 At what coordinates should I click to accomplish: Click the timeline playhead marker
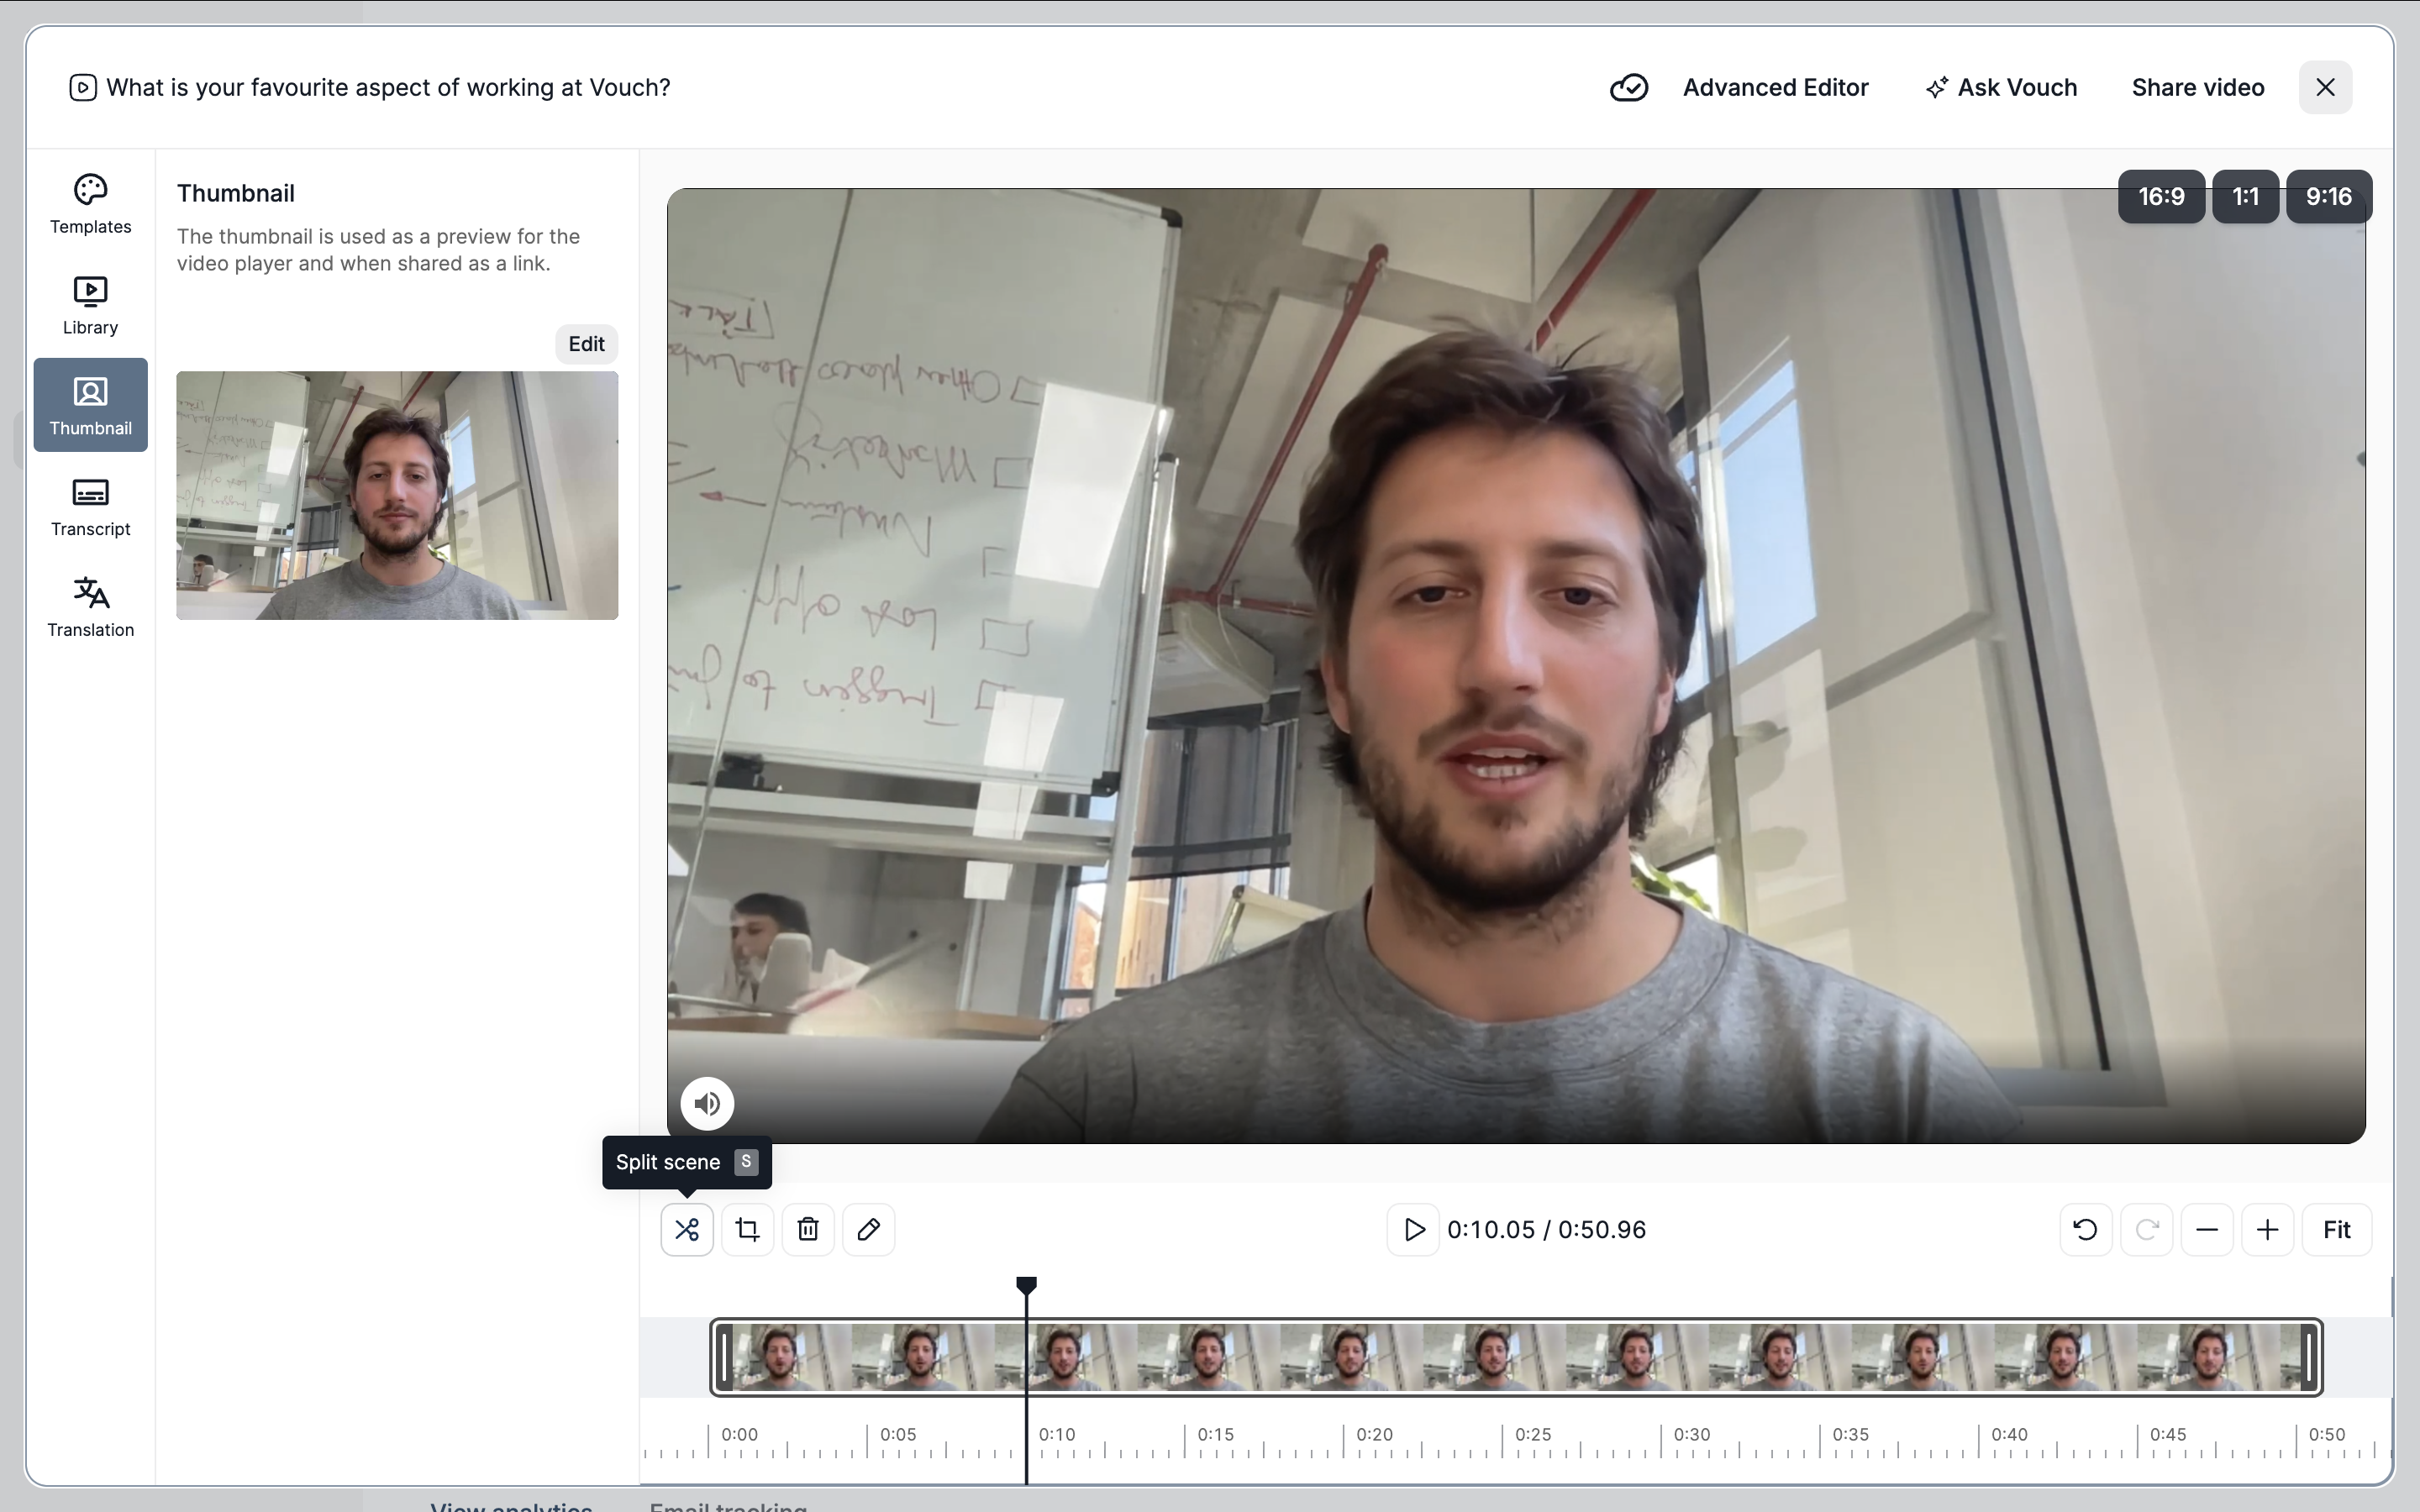tap(1026, 1285)
